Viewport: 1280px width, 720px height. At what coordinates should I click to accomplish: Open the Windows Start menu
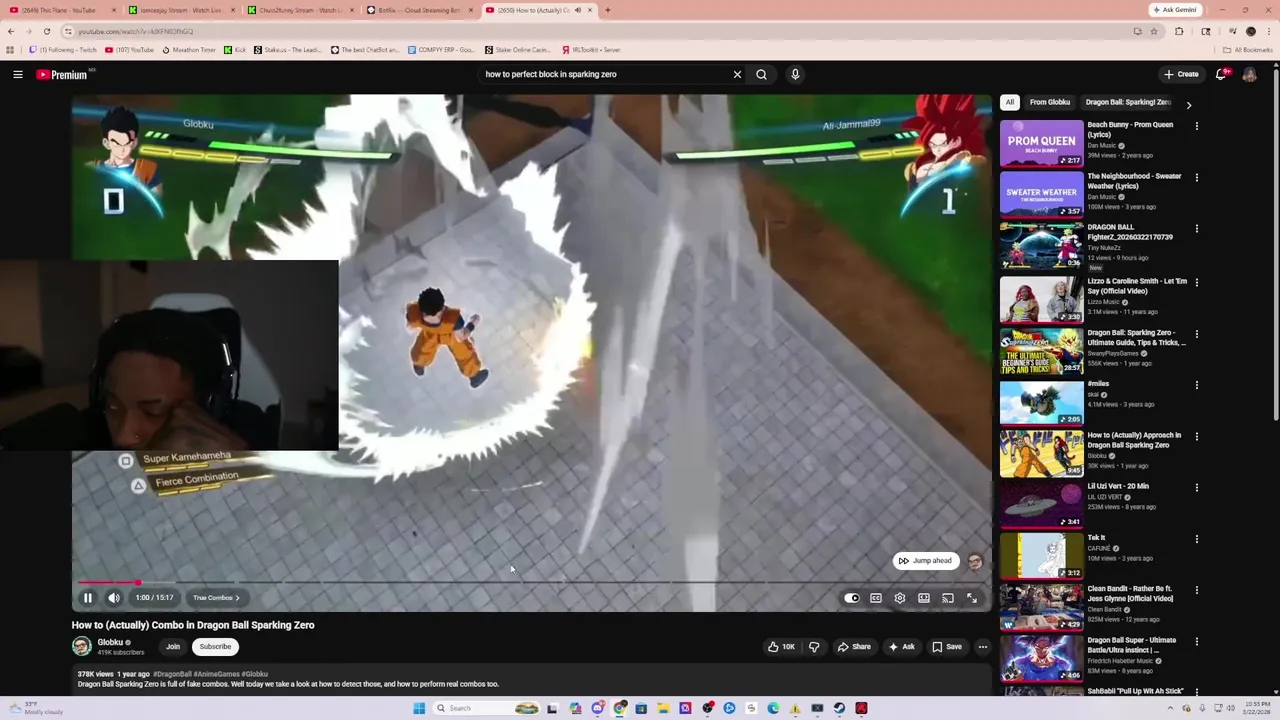coord(419,708)
